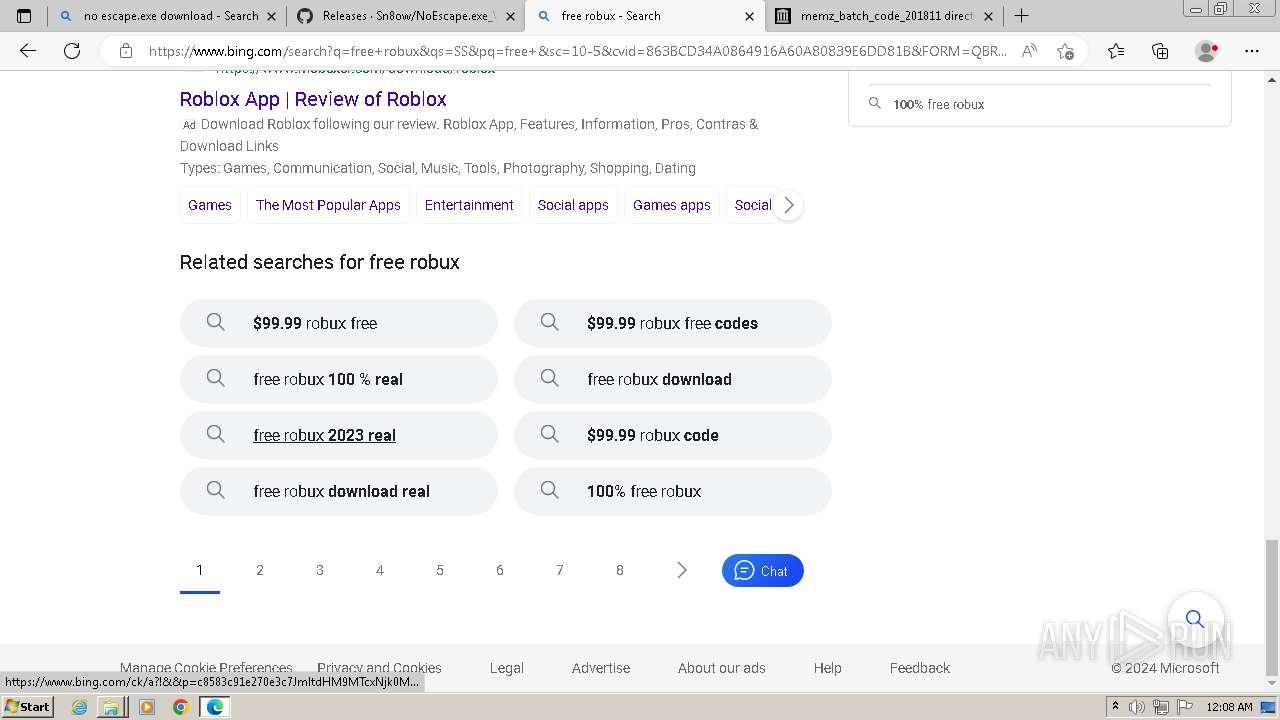Screen dimensions: 1280x720
Task: Search related: free robux 100 % real
Action: tap(339, 379)
